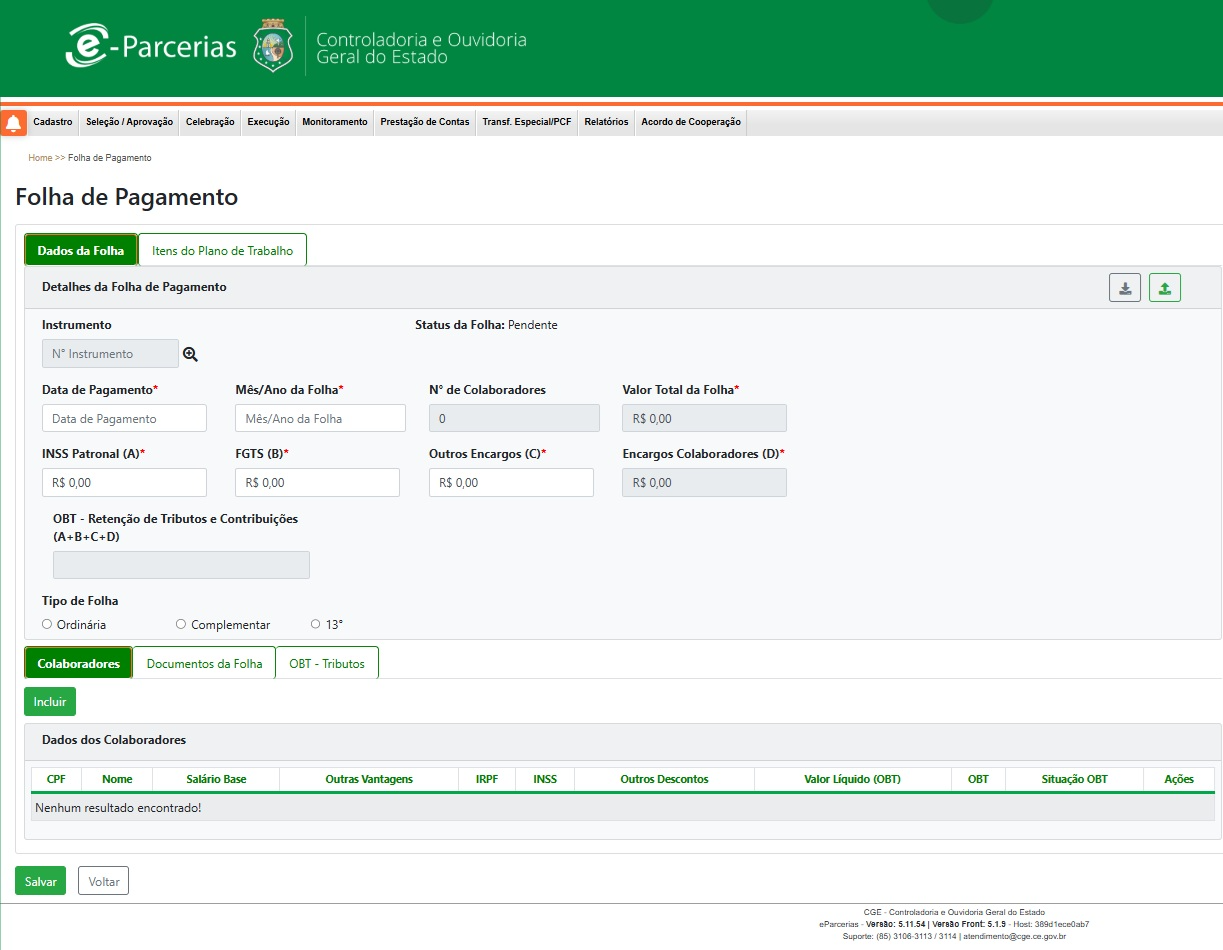Click the green upload file icon

click(1164, 287)
